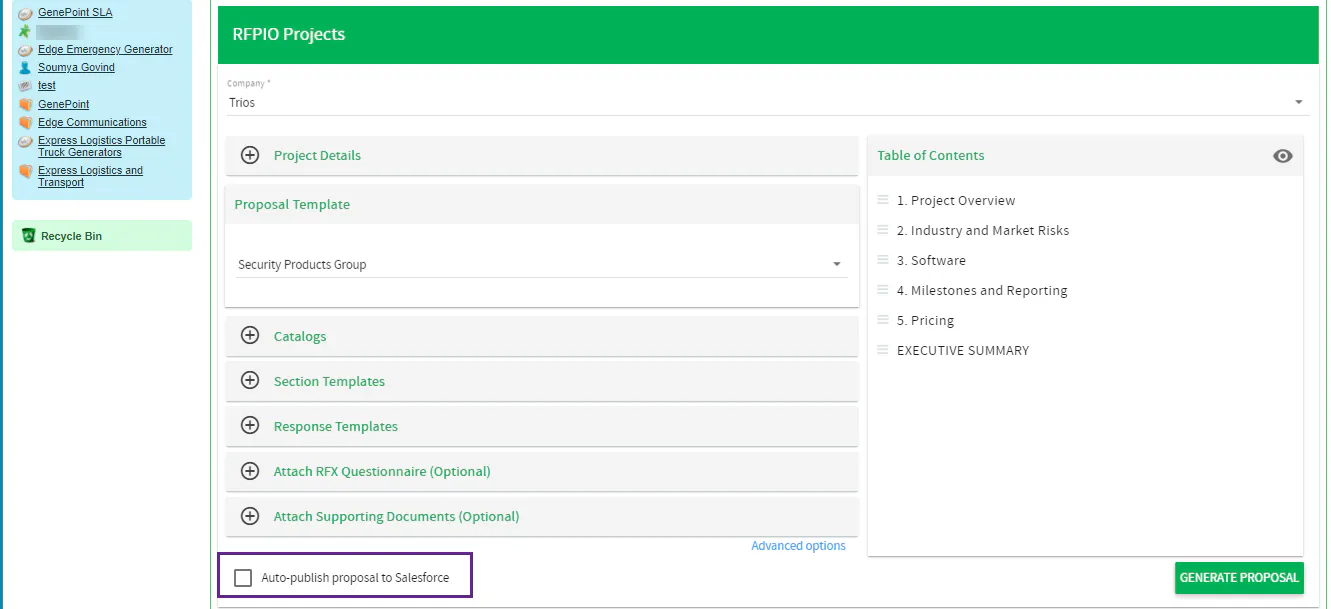The width and height of the screenshot is (1331, 609).
Task: Select EXECUTIVE SUMMARY in Table of Contents
Action: click(x=963, y=350)
